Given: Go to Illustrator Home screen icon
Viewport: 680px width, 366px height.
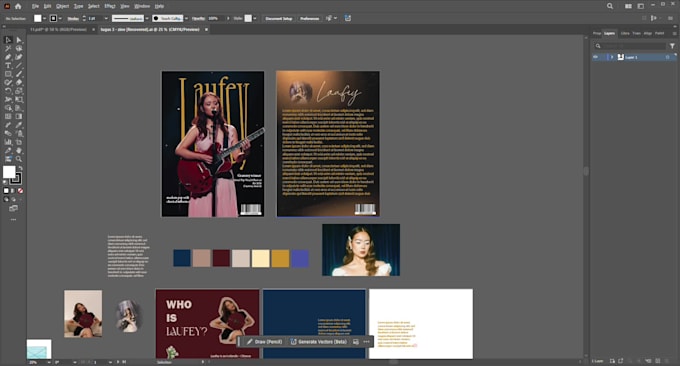Looking at the screenshot, I should click(18, 6).
